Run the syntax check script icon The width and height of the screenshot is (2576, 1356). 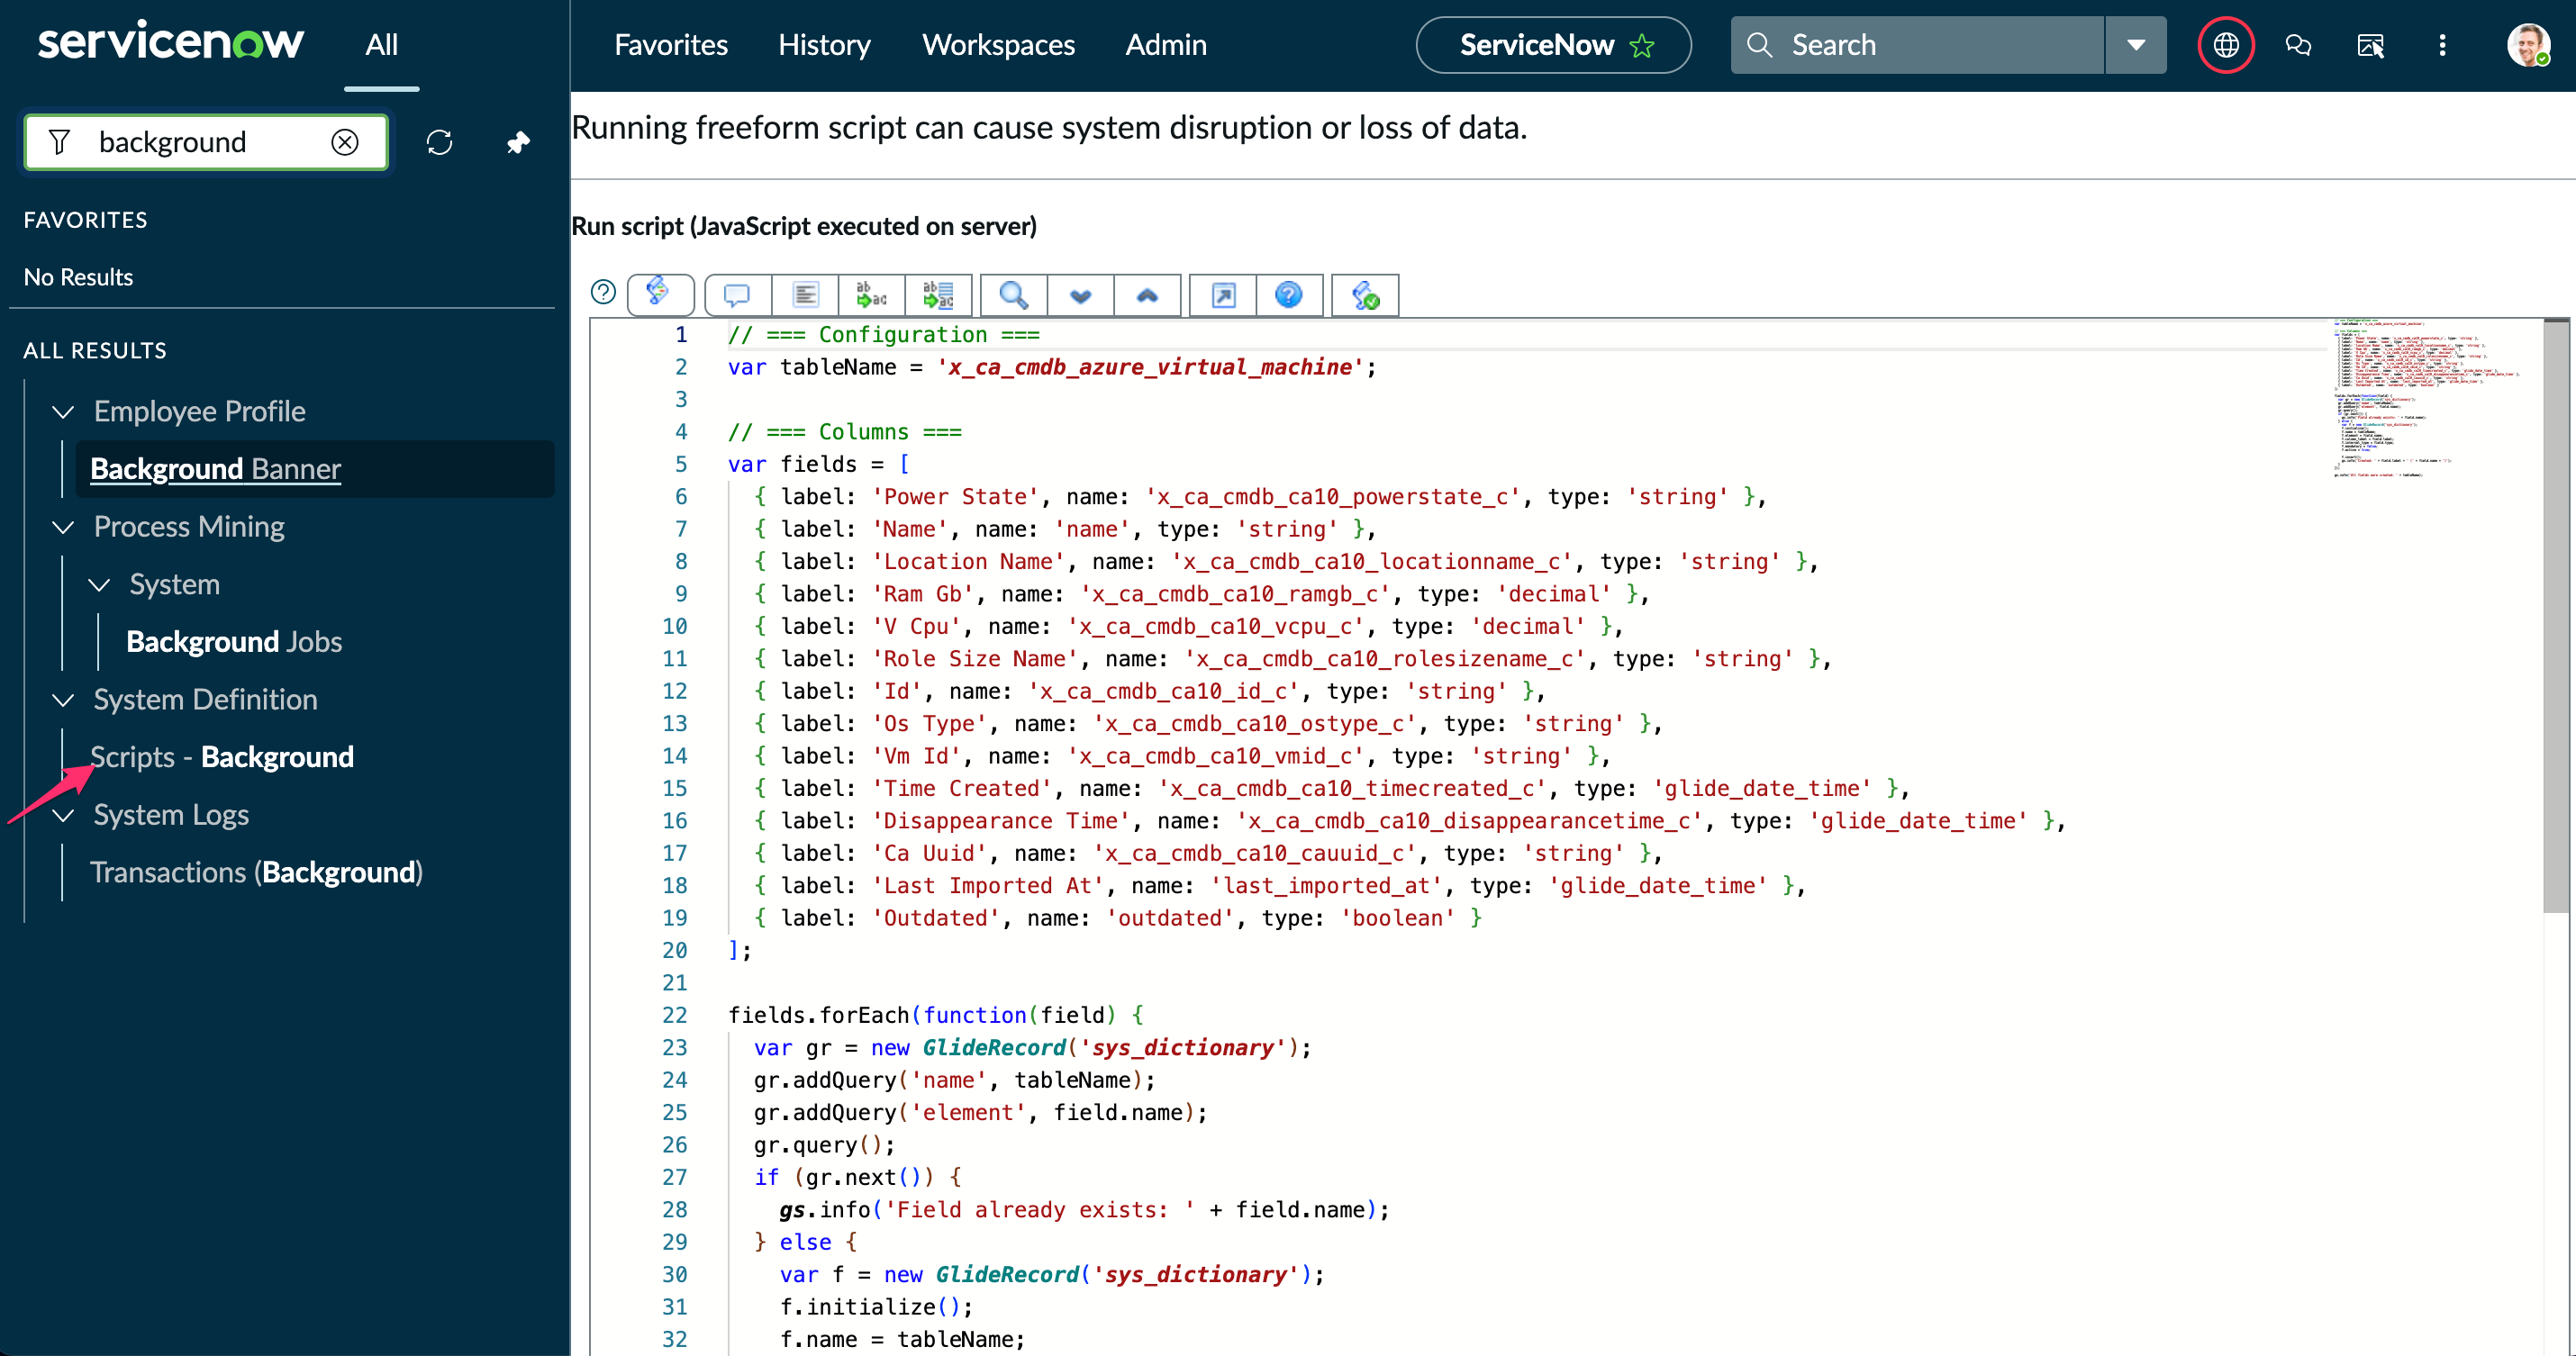(1364, 295)
